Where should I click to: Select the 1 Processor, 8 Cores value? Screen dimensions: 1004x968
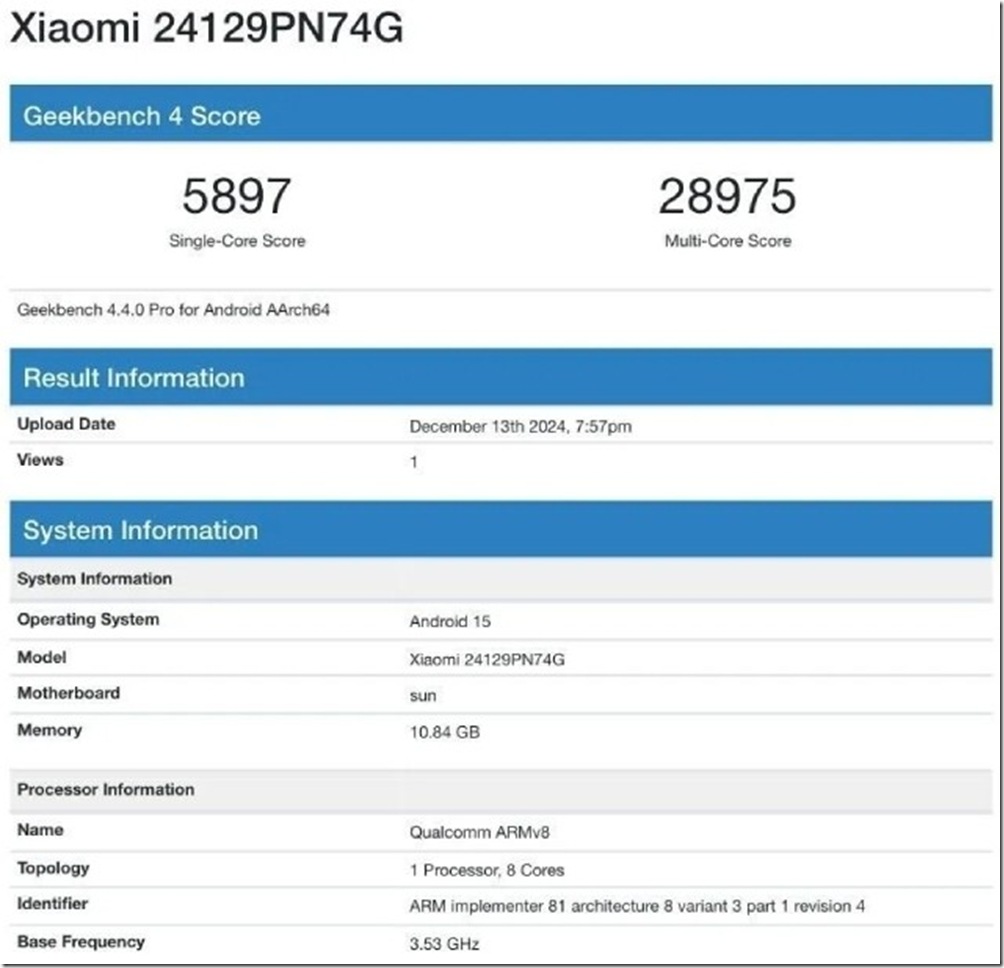tap(487, 871)
